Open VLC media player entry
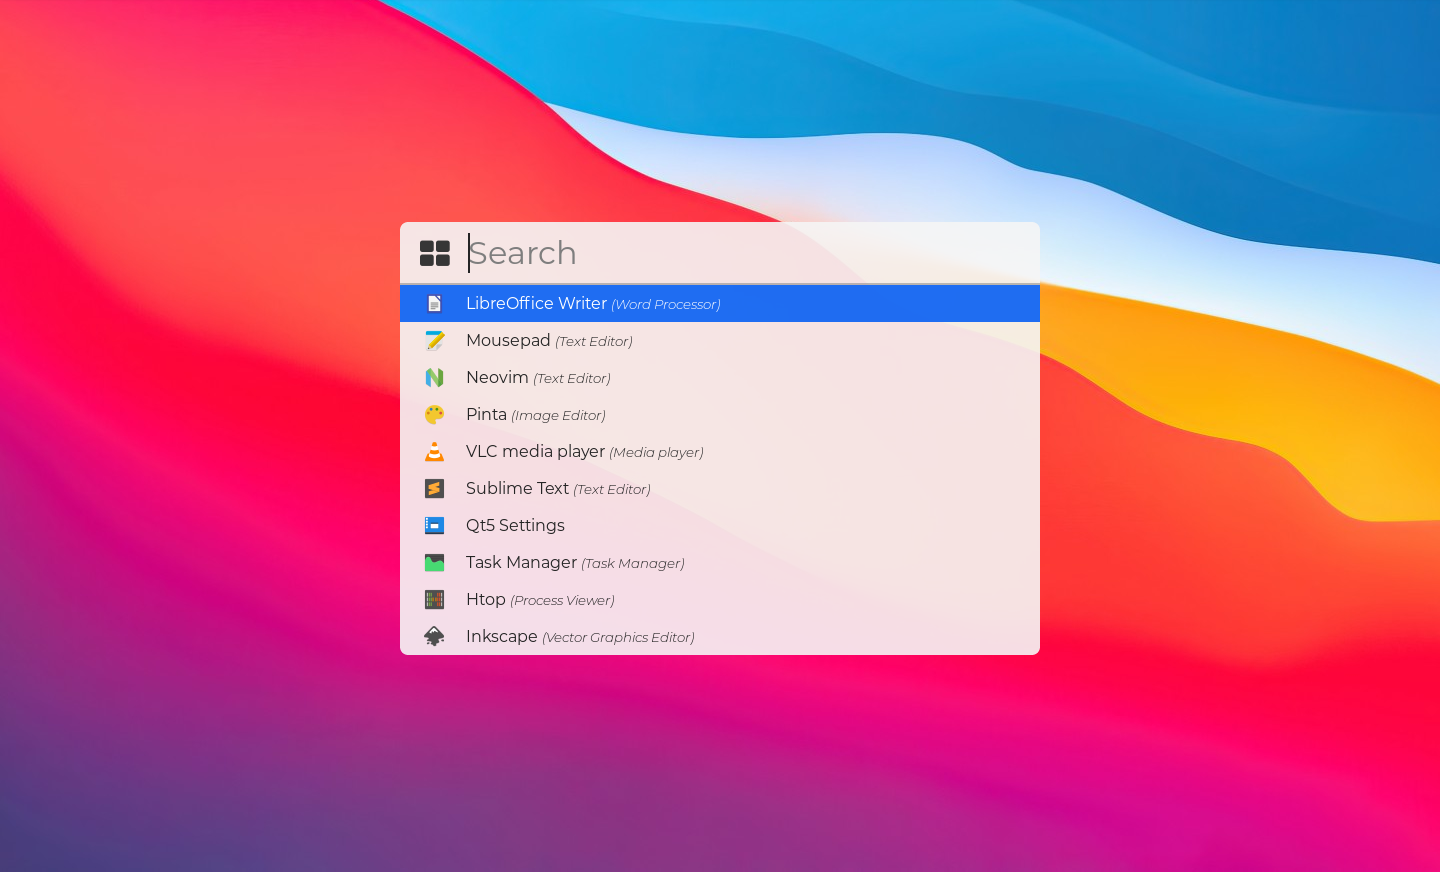1440x872 pixels. 720,451
